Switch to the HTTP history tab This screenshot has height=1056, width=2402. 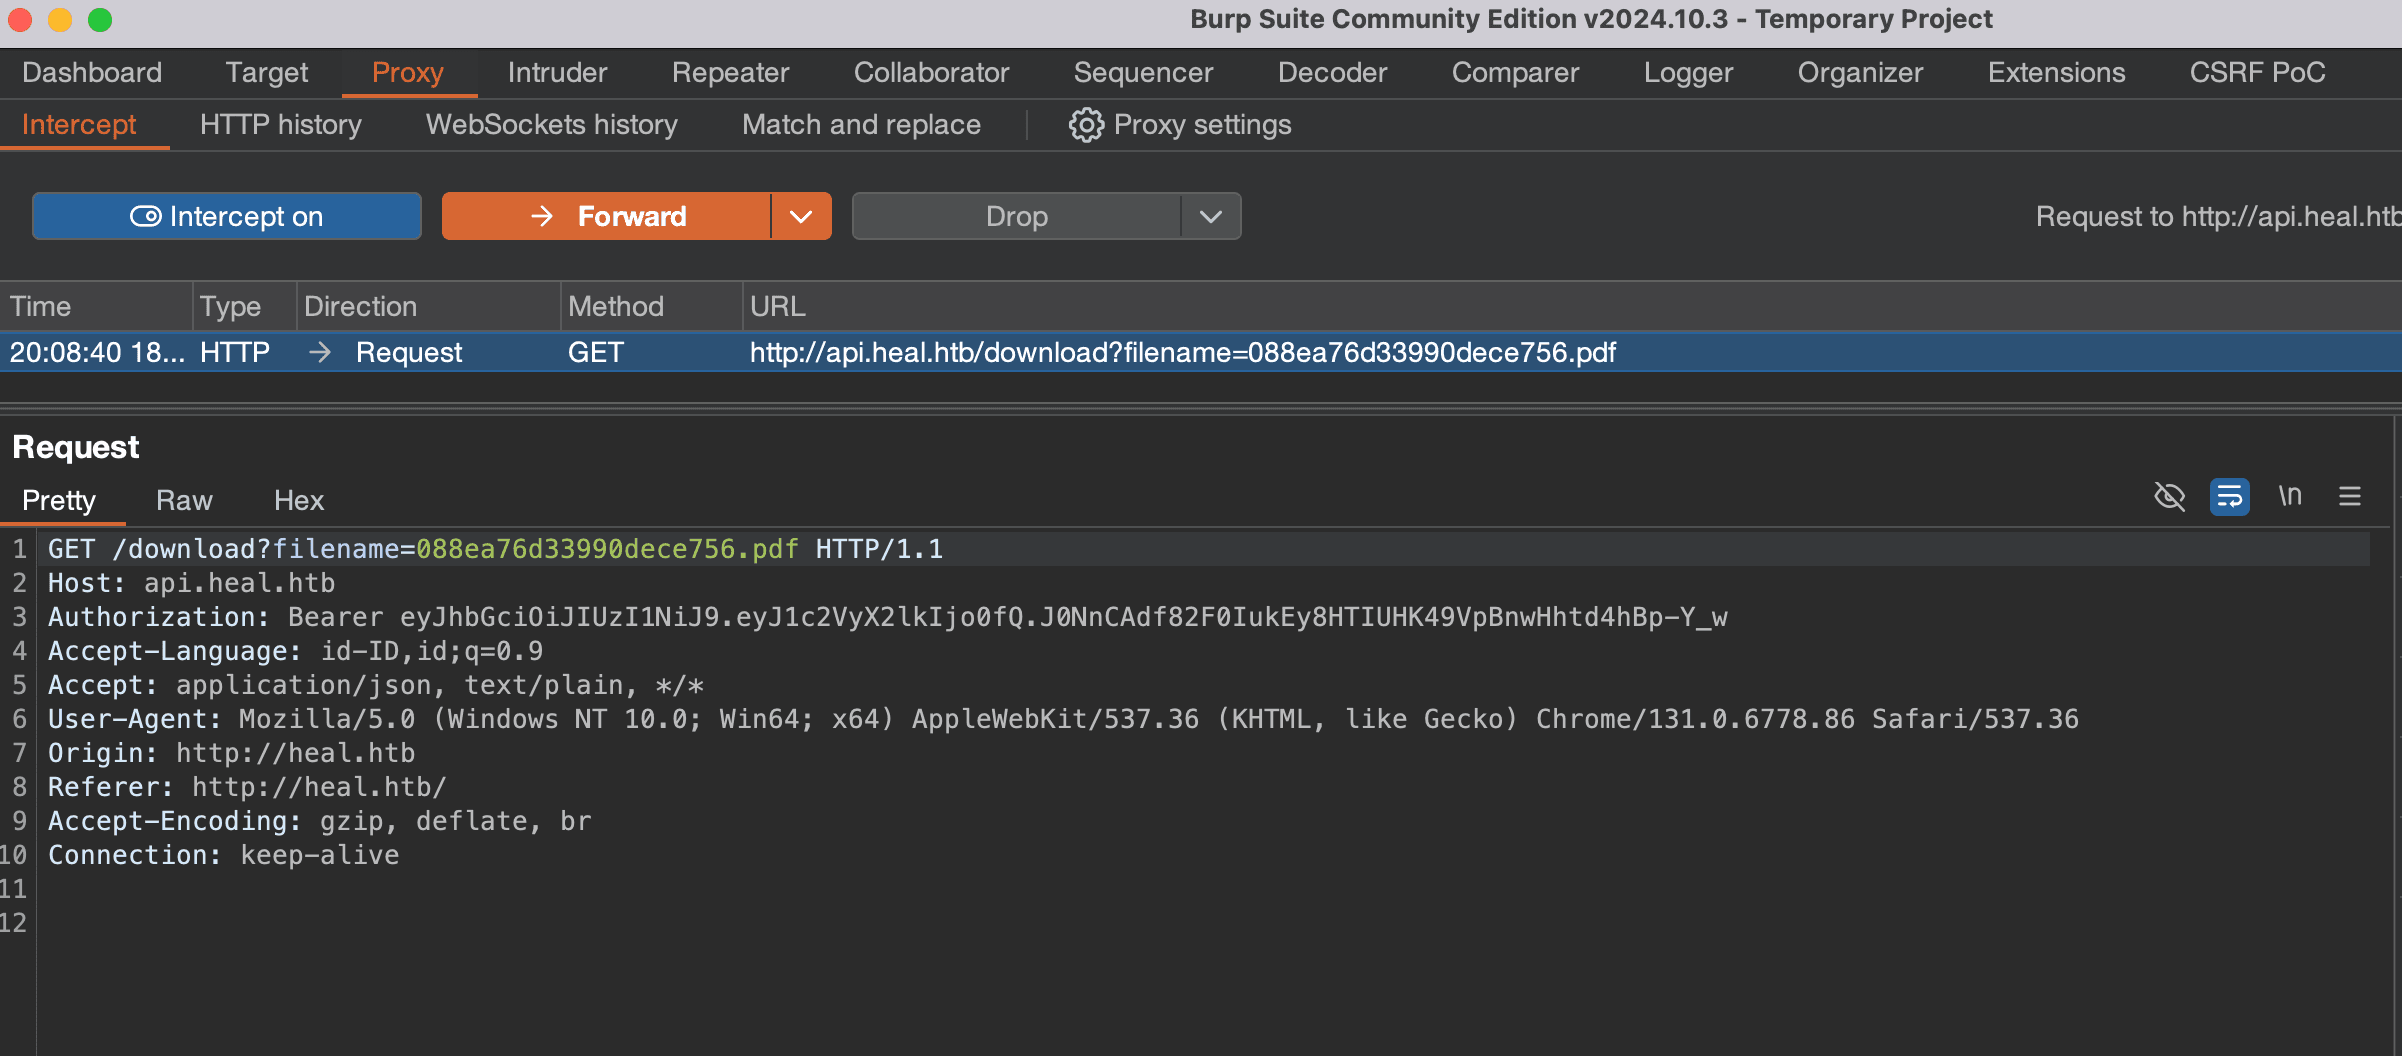click(x=280, y=125)
